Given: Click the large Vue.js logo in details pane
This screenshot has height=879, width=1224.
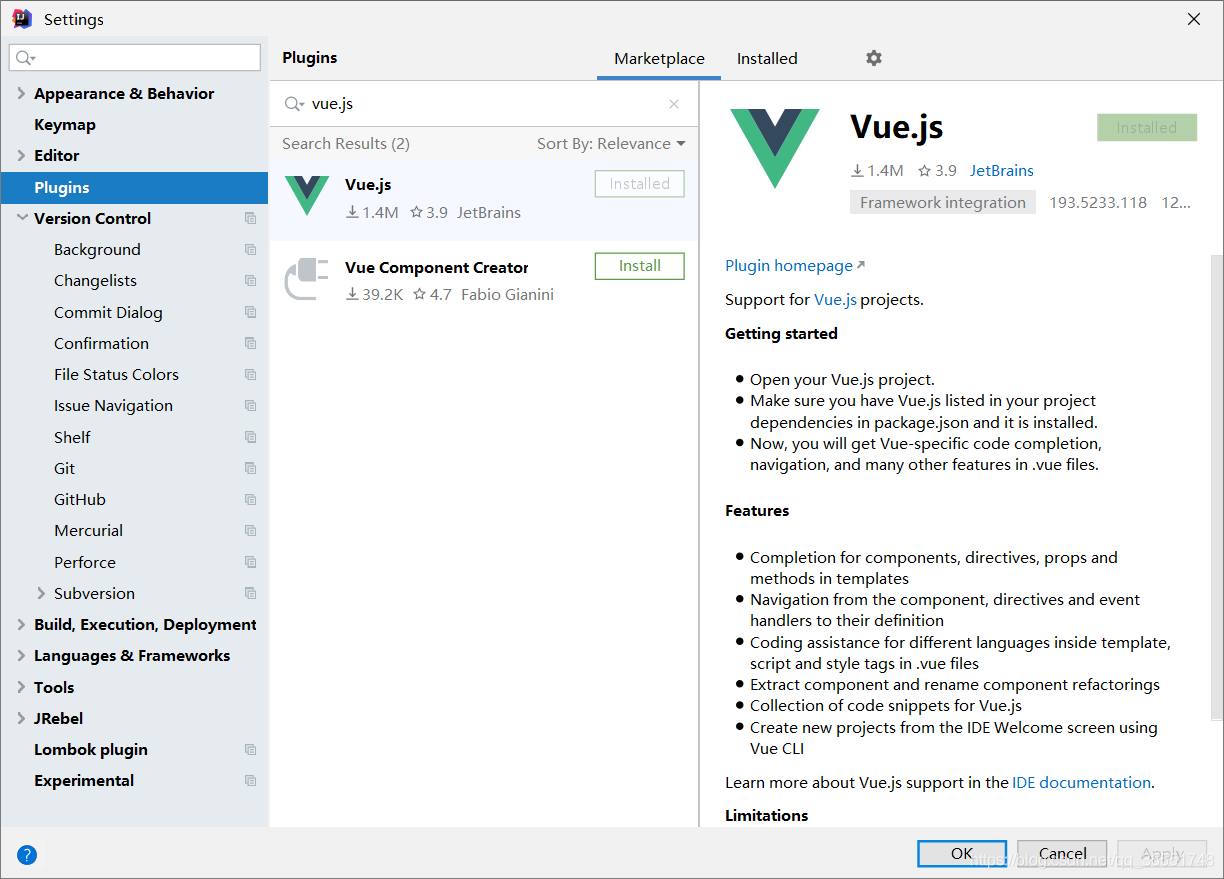Looking at the screenshot, I should [x=775, y=148].
